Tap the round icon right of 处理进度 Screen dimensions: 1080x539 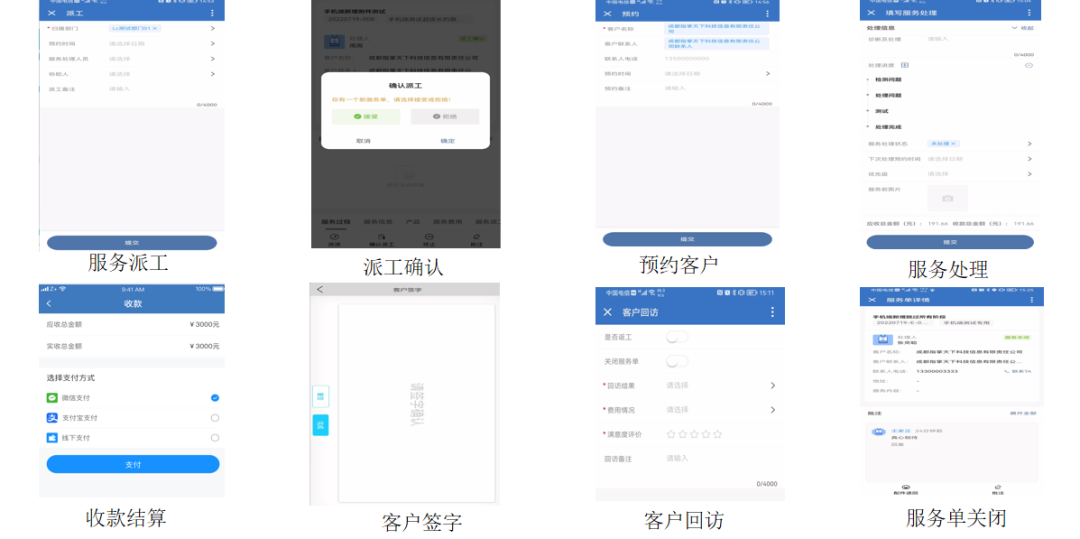coord(1029,65)
